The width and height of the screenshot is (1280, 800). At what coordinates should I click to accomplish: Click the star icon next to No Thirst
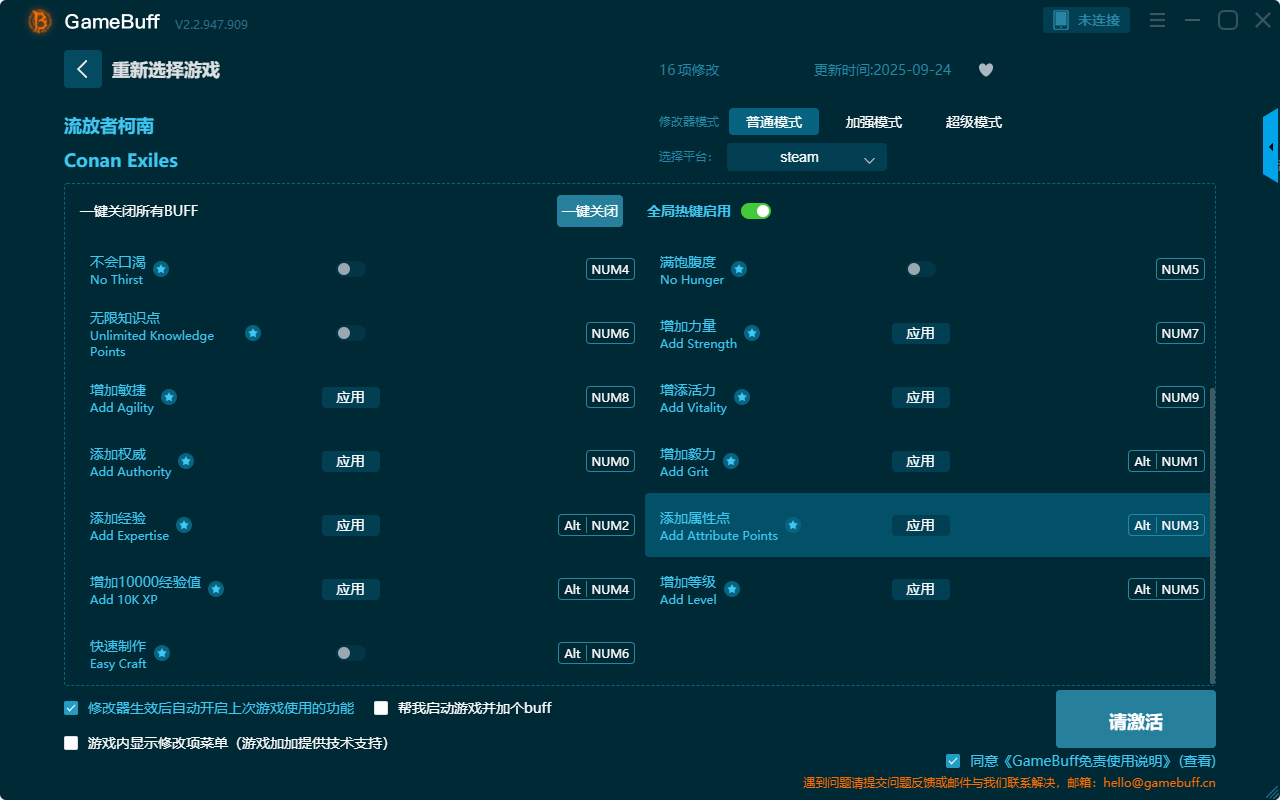pos(161,269)
